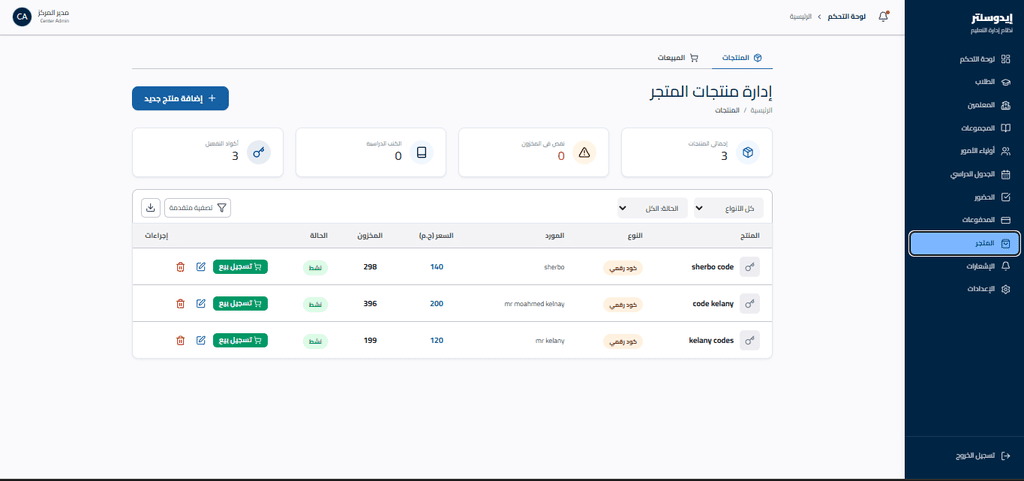
Task: Click الرئيسية in the top header breadcrumb
Action: 801,18
